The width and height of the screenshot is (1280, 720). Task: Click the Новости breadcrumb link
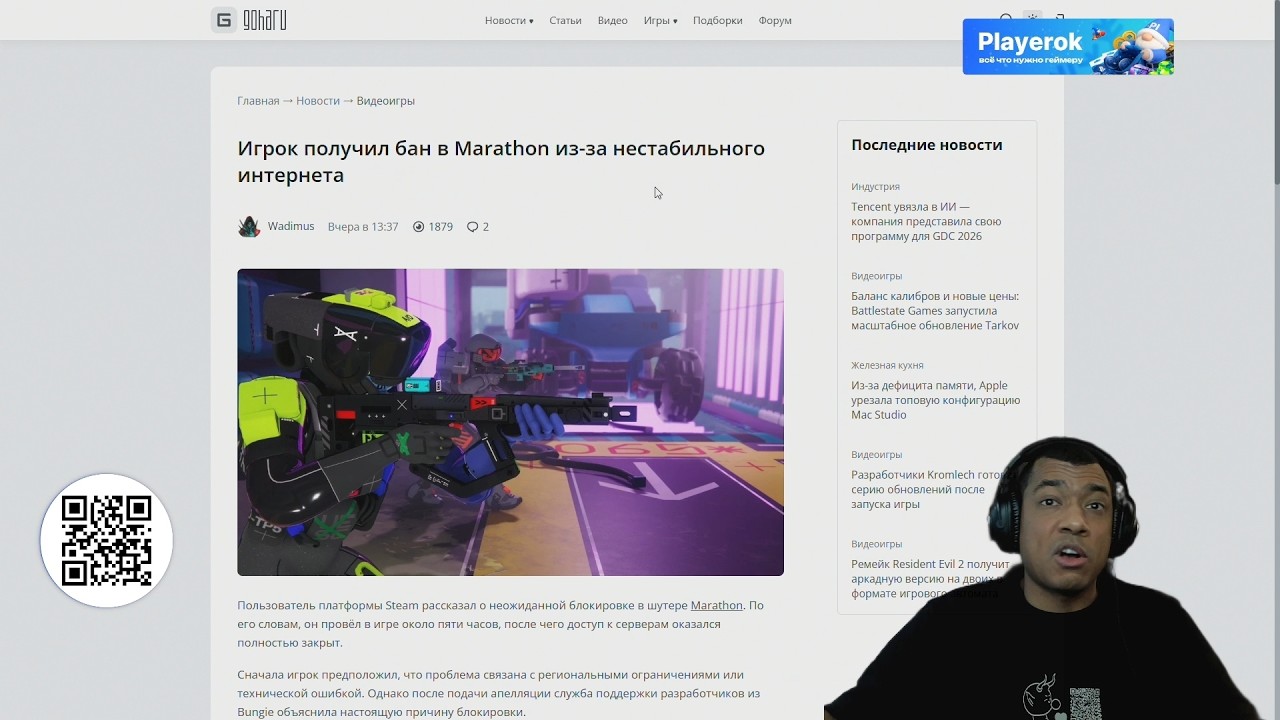pyautogui.click(x=317, y=101)
